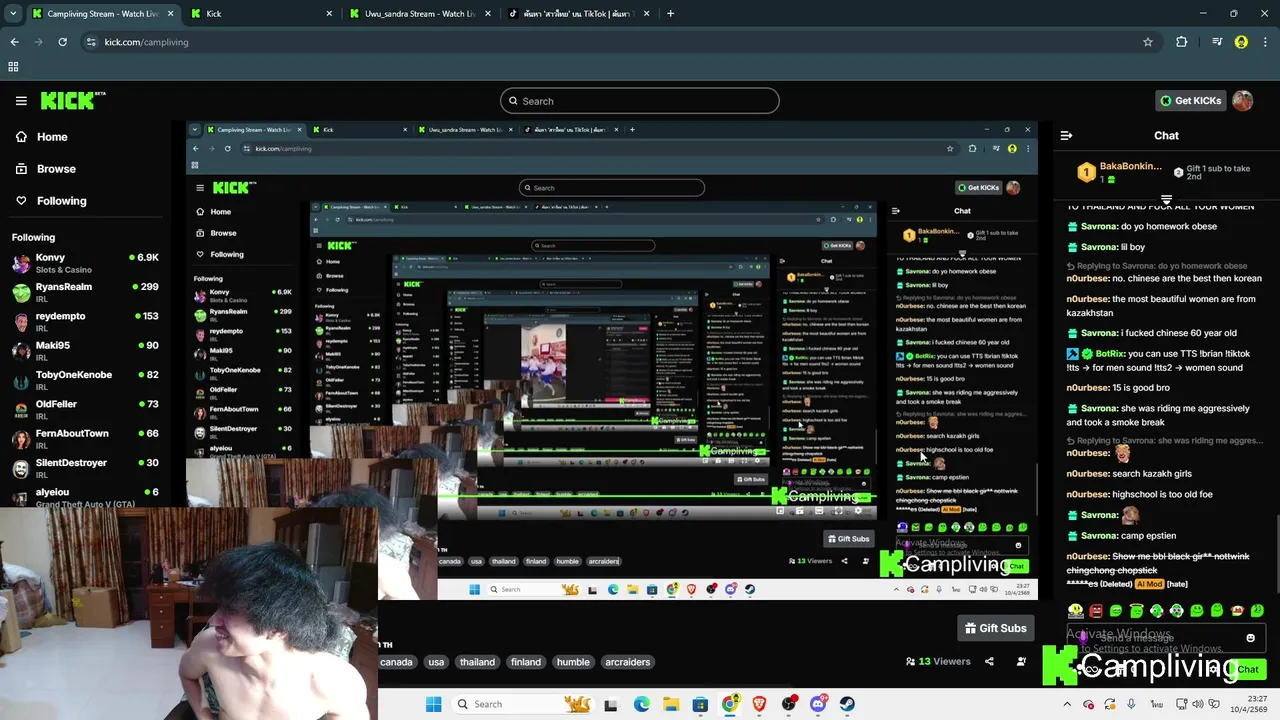The image size is (1280, 720).
Task: Open Steam from the taskbar
Action: coord(847,704)
